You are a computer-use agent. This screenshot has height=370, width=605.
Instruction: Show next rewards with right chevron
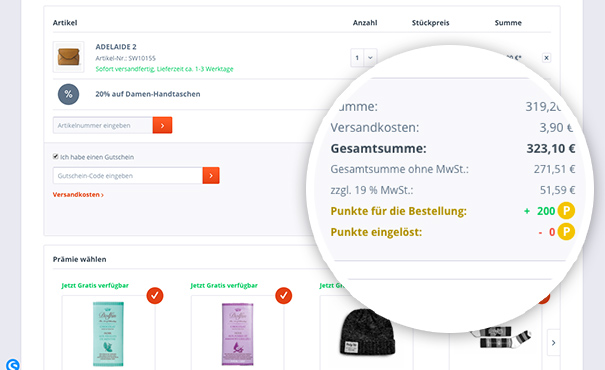pyautogui.click(x=554, y=343)
